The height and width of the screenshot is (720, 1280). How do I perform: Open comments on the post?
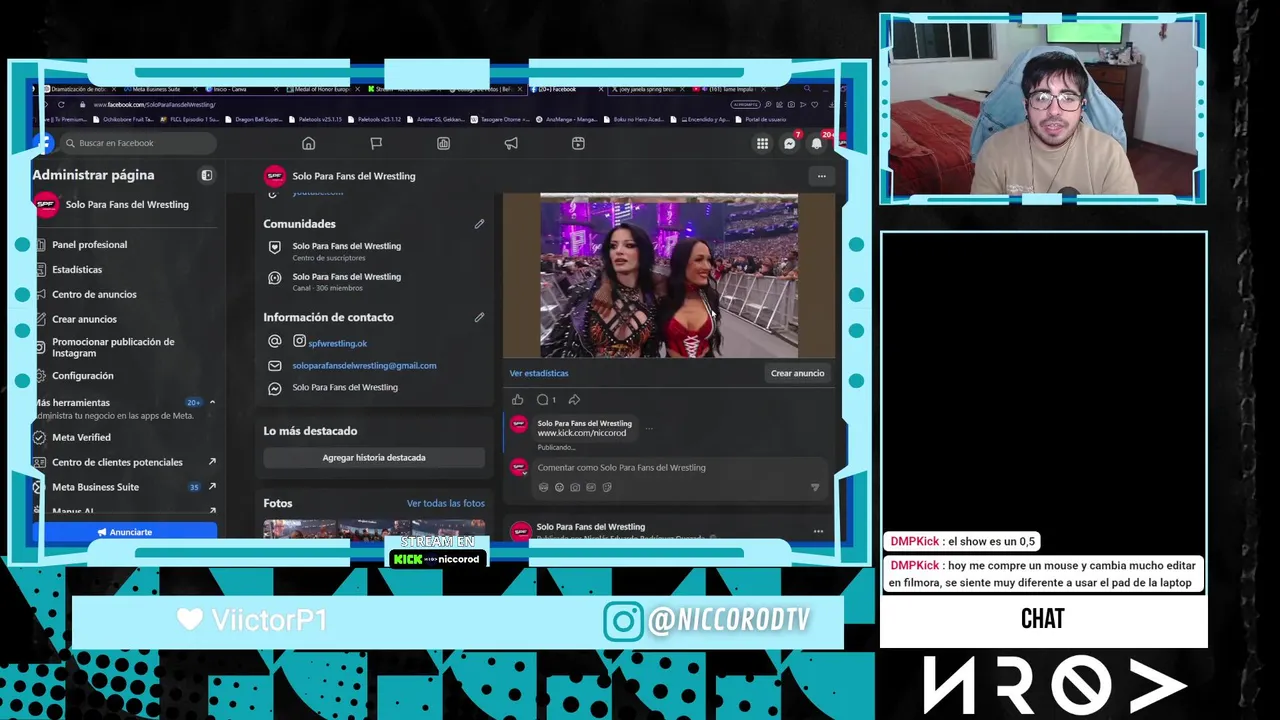pos(545,400)
